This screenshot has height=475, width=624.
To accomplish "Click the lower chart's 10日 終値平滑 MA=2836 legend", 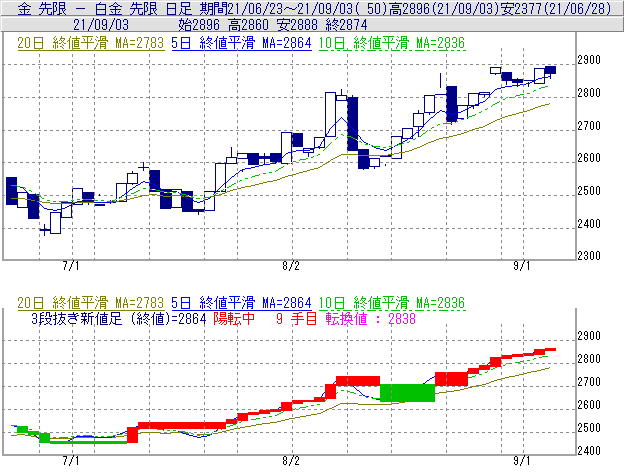I will tap(392, 303).
